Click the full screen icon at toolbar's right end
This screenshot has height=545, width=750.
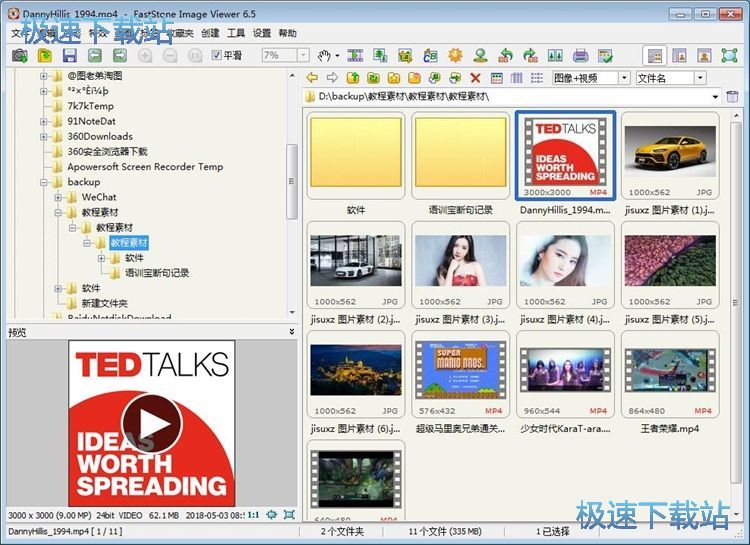tap(731, 56)
